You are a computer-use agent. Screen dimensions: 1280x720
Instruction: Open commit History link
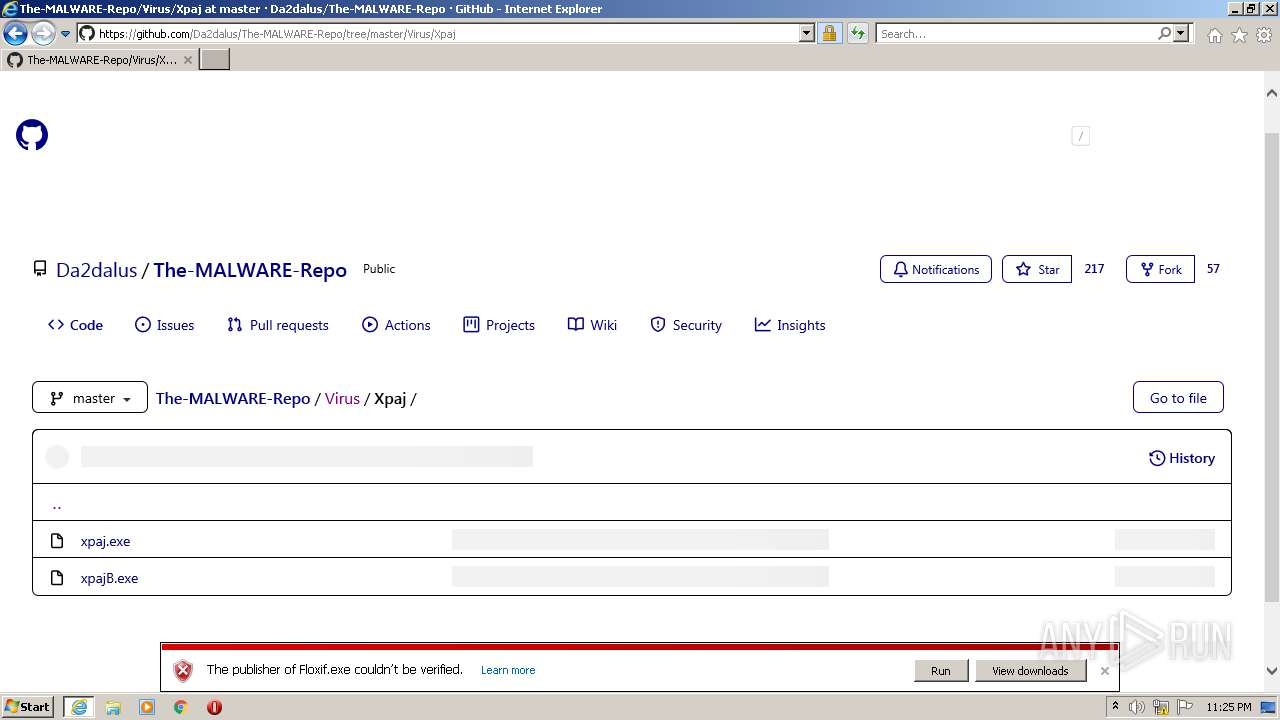(1182, 458)
